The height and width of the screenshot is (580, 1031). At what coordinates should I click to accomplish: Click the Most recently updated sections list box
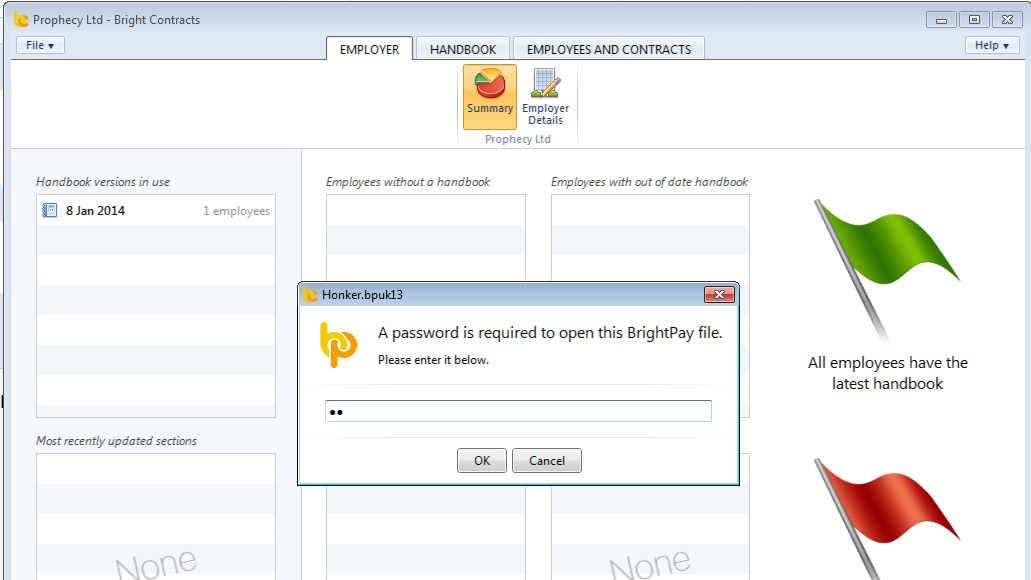[156, 516]
